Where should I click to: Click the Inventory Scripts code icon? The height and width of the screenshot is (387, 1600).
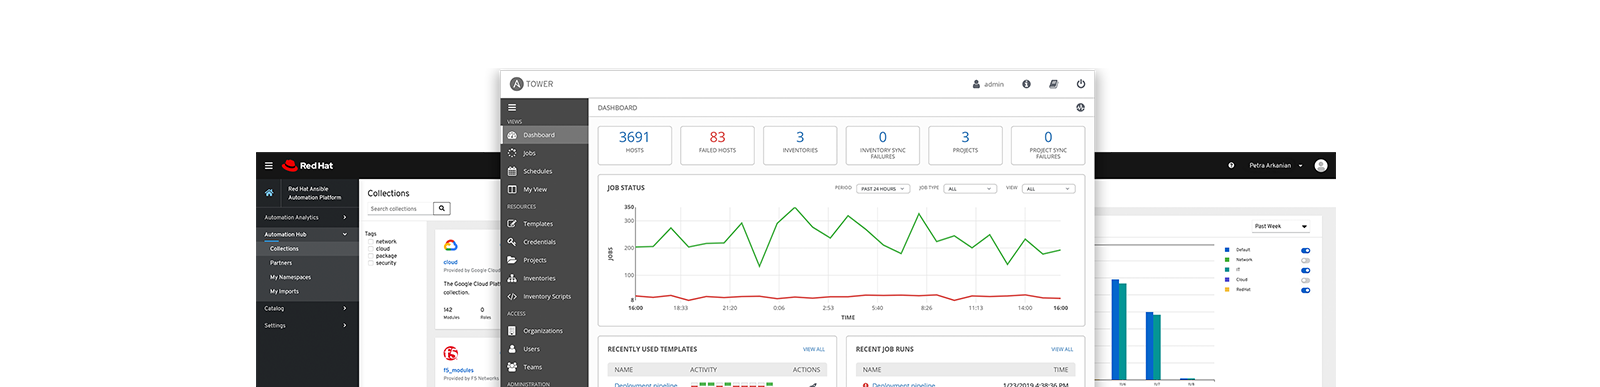[512, 296]
